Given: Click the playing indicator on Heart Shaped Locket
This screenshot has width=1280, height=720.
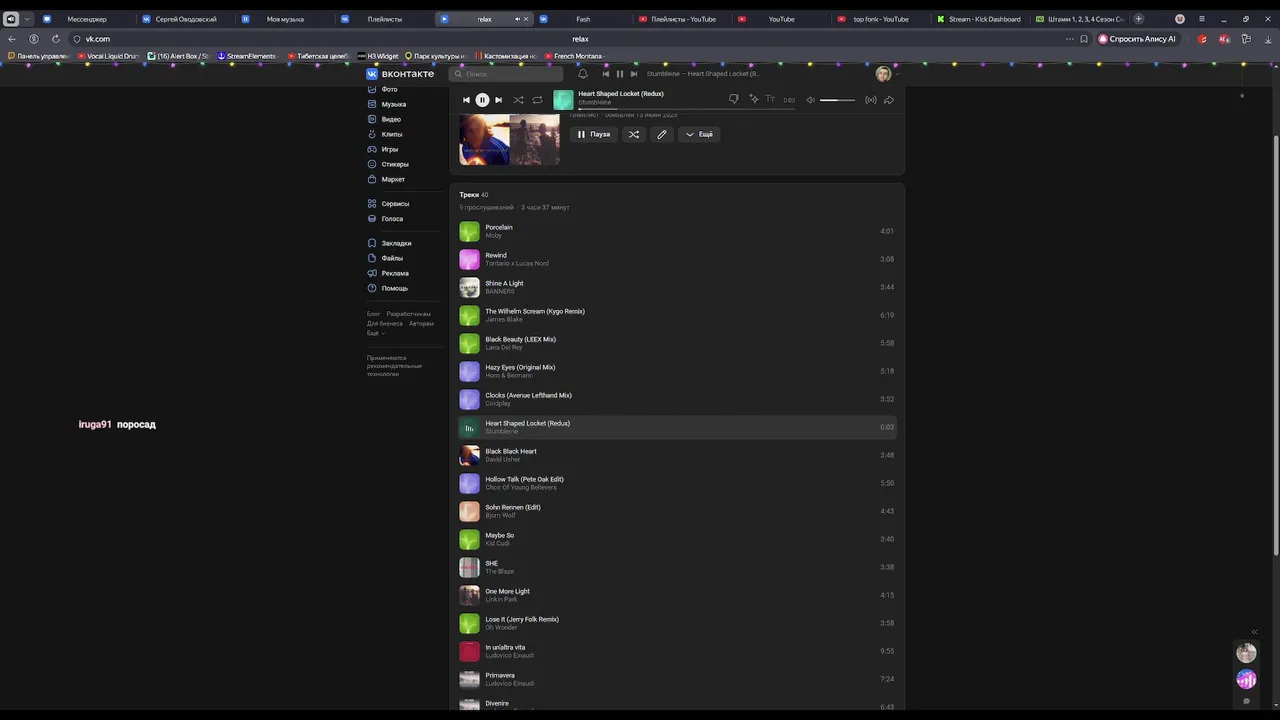Looking at the screenshot, I should pyautogui.click(x=469, y=427).
